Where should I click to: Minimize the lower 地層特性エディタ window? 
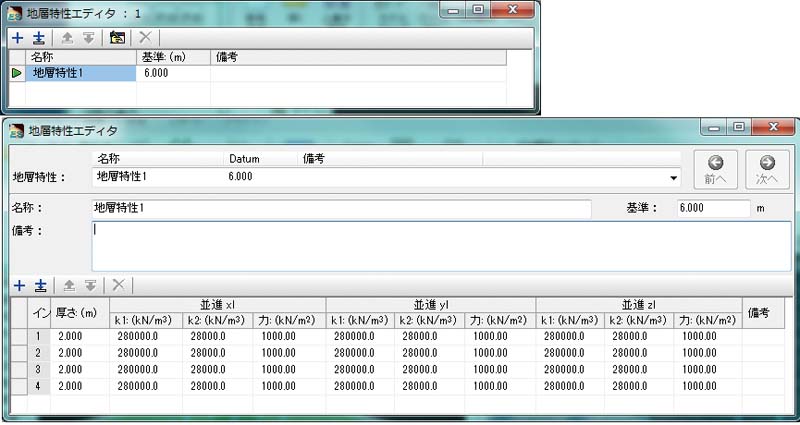pyautogui.click(x=714, y=127)
